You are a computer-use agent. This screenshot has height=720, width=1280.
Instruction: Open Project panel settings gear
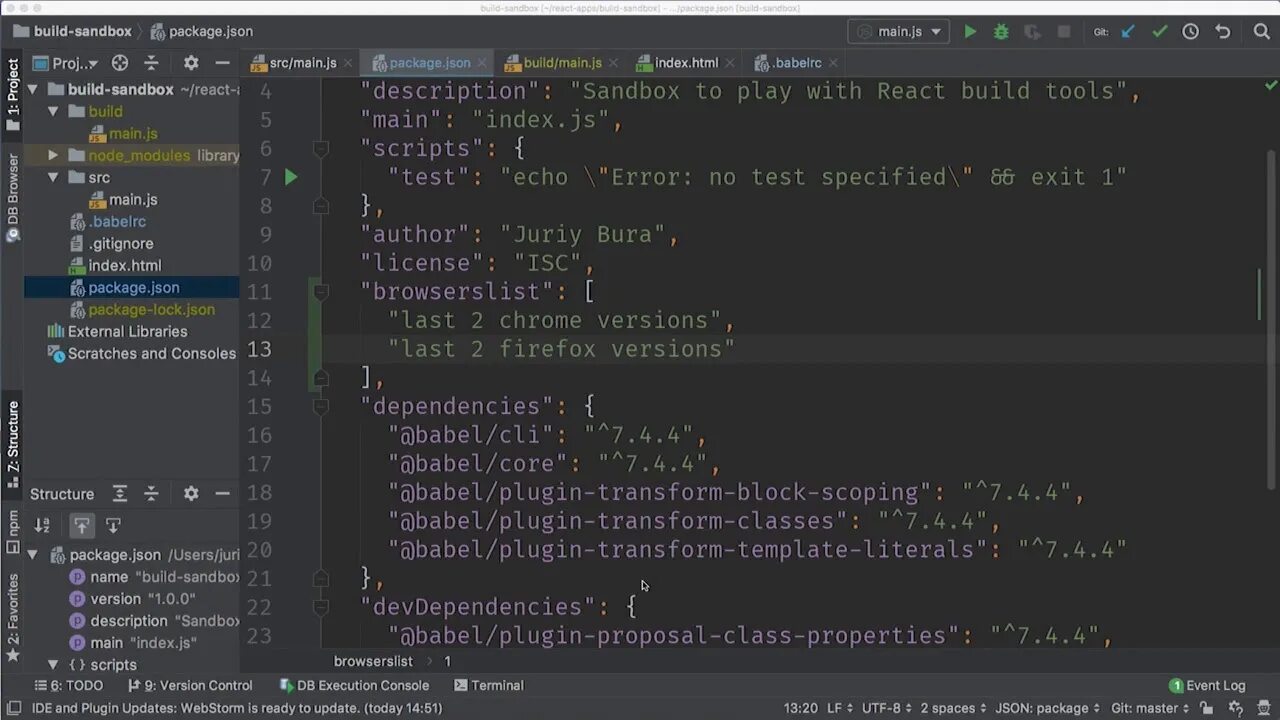click(x=191, y=63)
